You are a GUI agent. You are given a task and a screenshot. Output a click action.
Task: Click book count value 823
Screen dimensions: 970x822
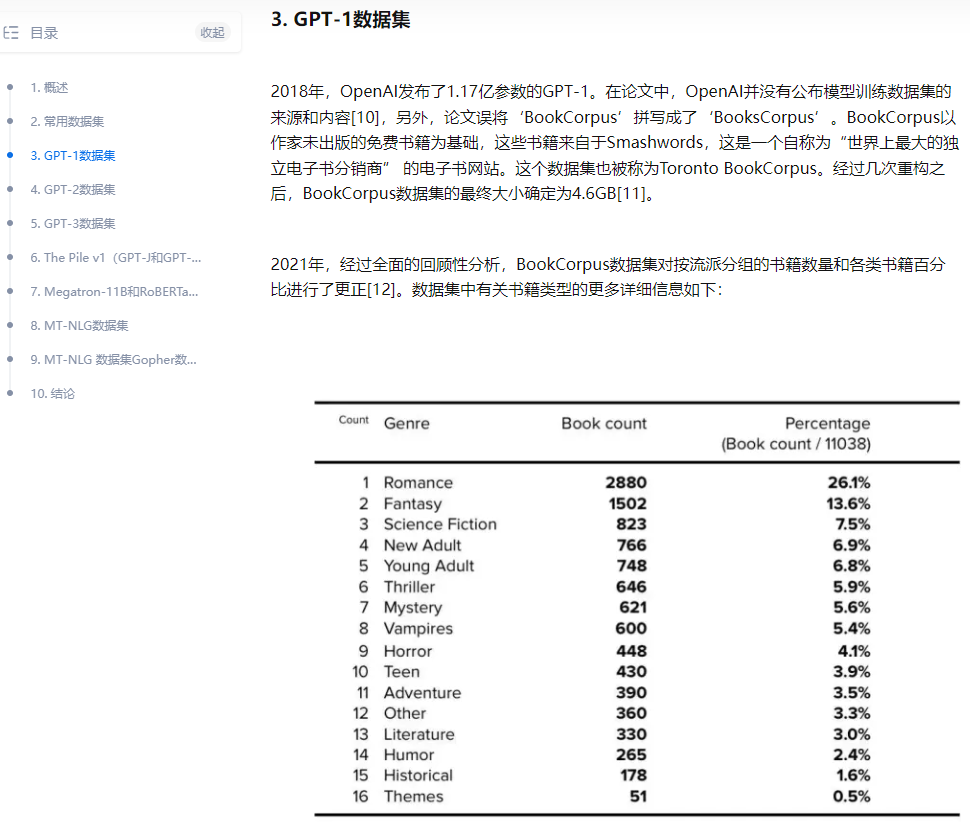click(631, 524)
